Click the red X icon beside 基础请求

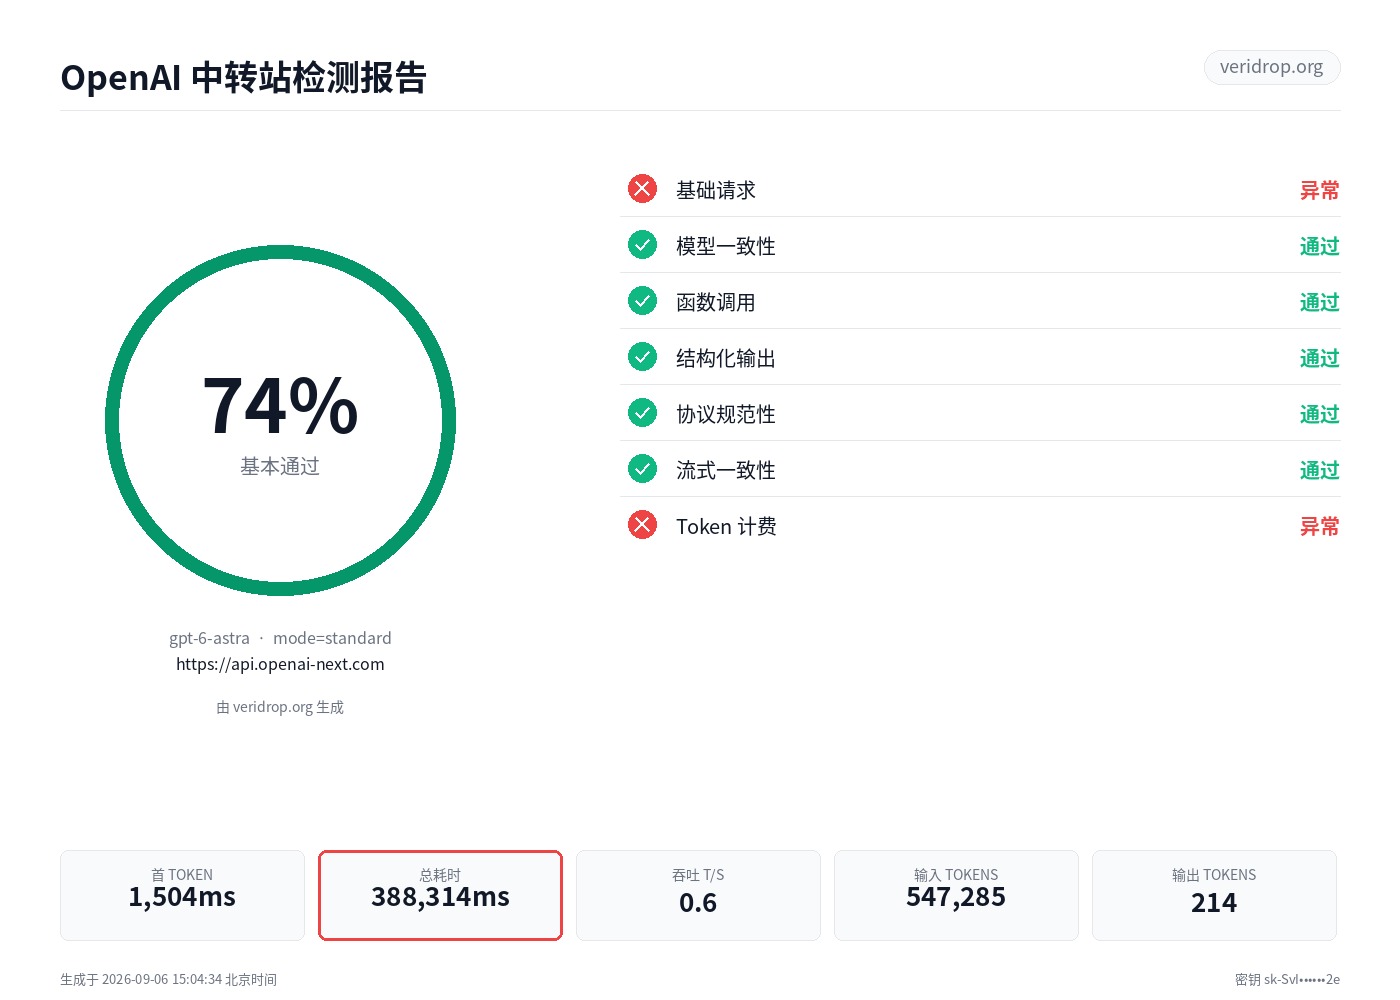[642, 189]
